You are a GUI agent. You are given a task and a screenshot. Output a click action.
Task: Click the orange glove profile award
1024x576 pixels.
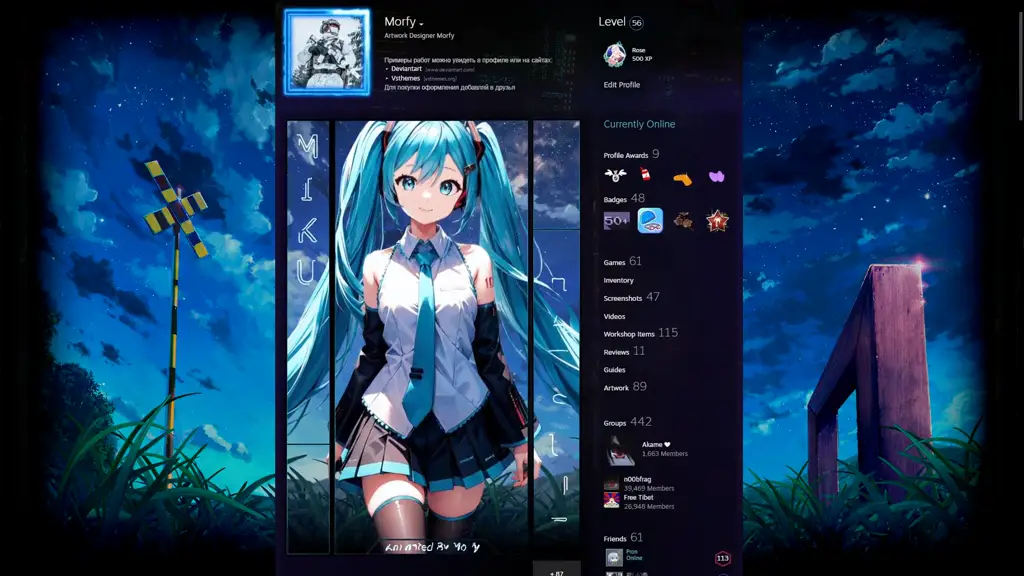coord(683,178)
